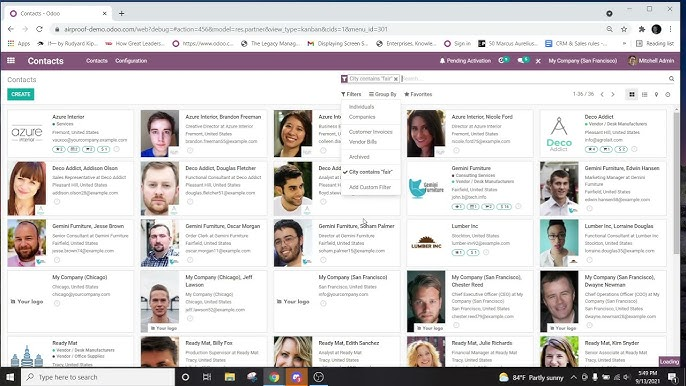
Task: Switch to activity view
Action: point(668,95)
